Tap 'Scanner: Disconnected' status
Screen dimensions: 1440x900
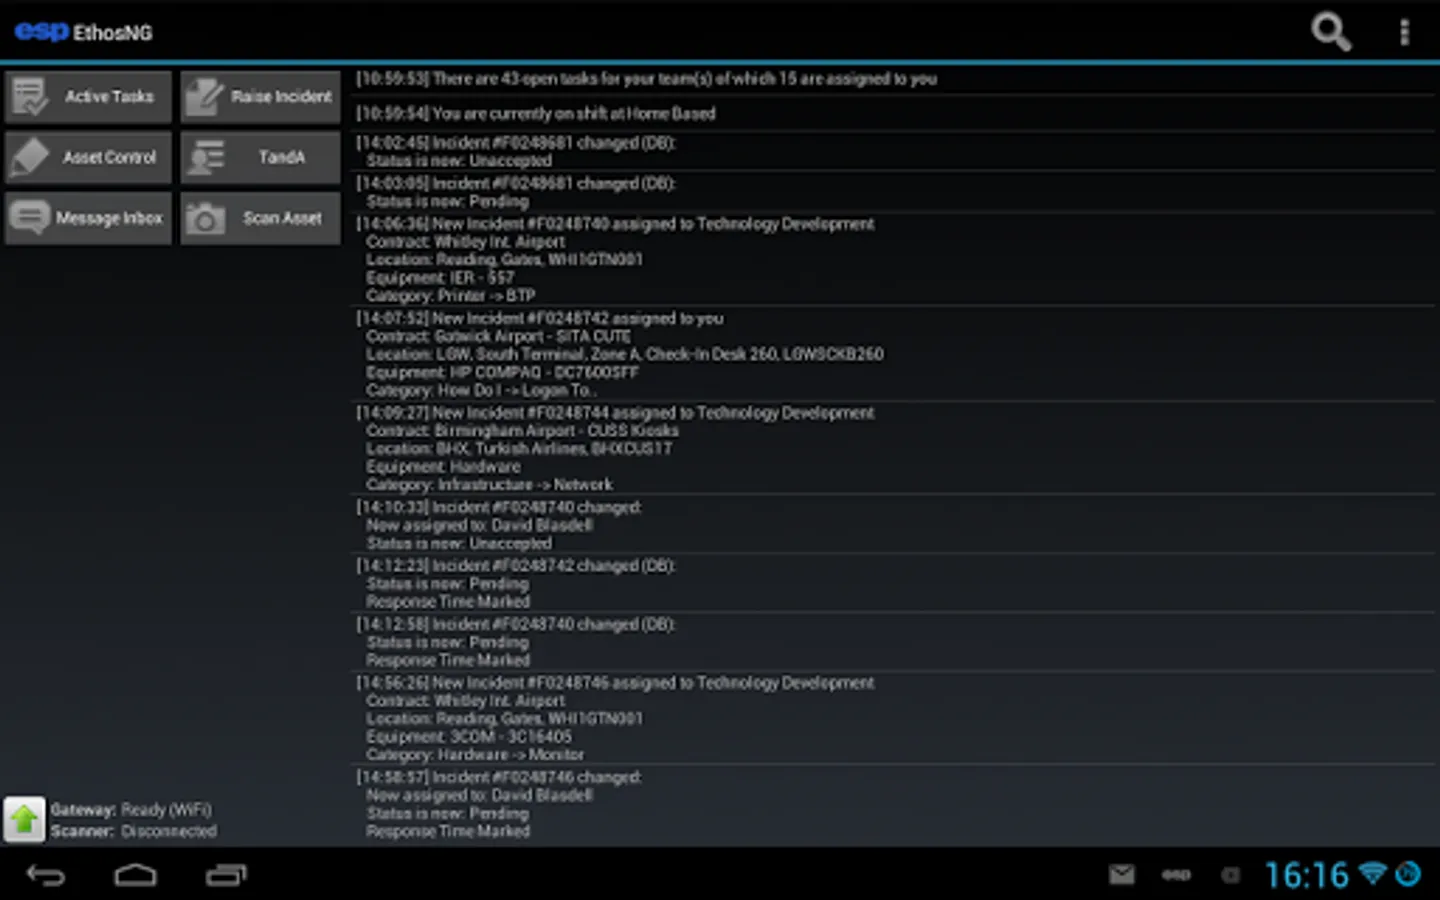tap(134, 831)
